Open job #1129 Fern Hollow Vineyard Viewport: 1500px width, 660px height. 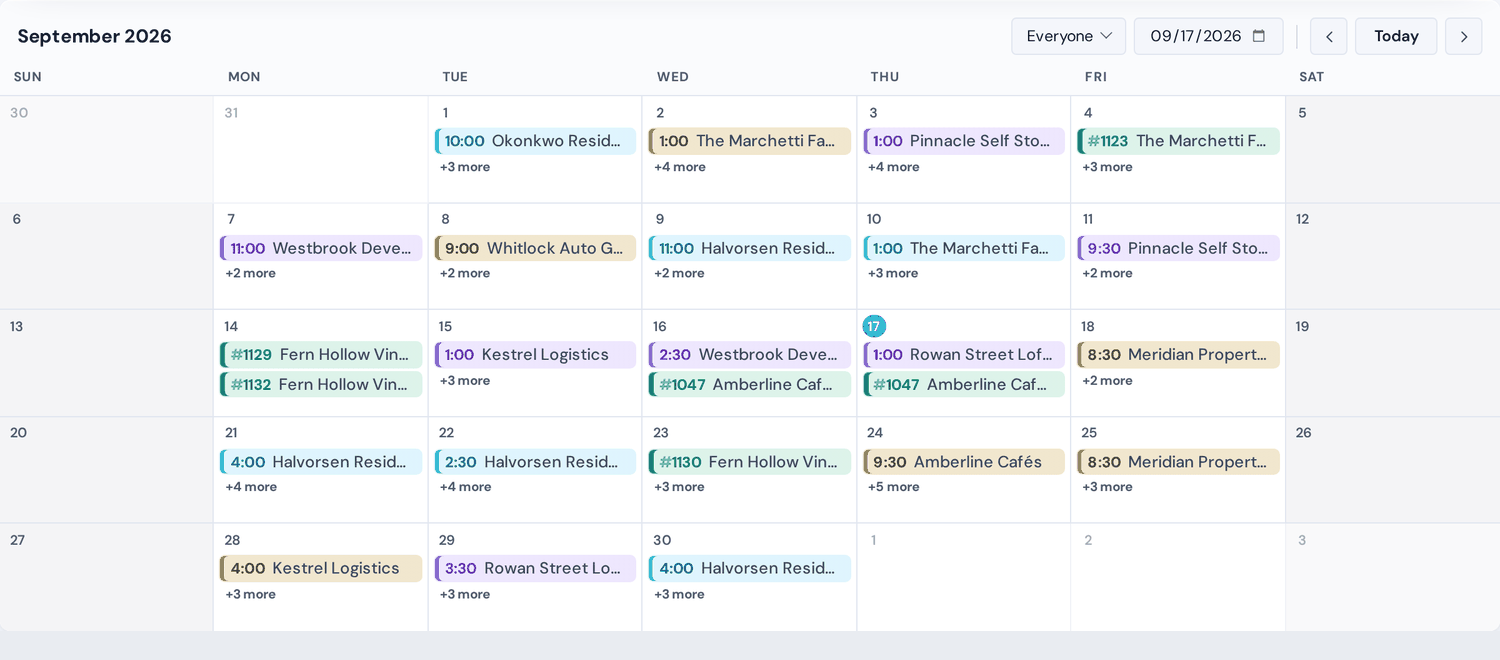coord(321,354)
